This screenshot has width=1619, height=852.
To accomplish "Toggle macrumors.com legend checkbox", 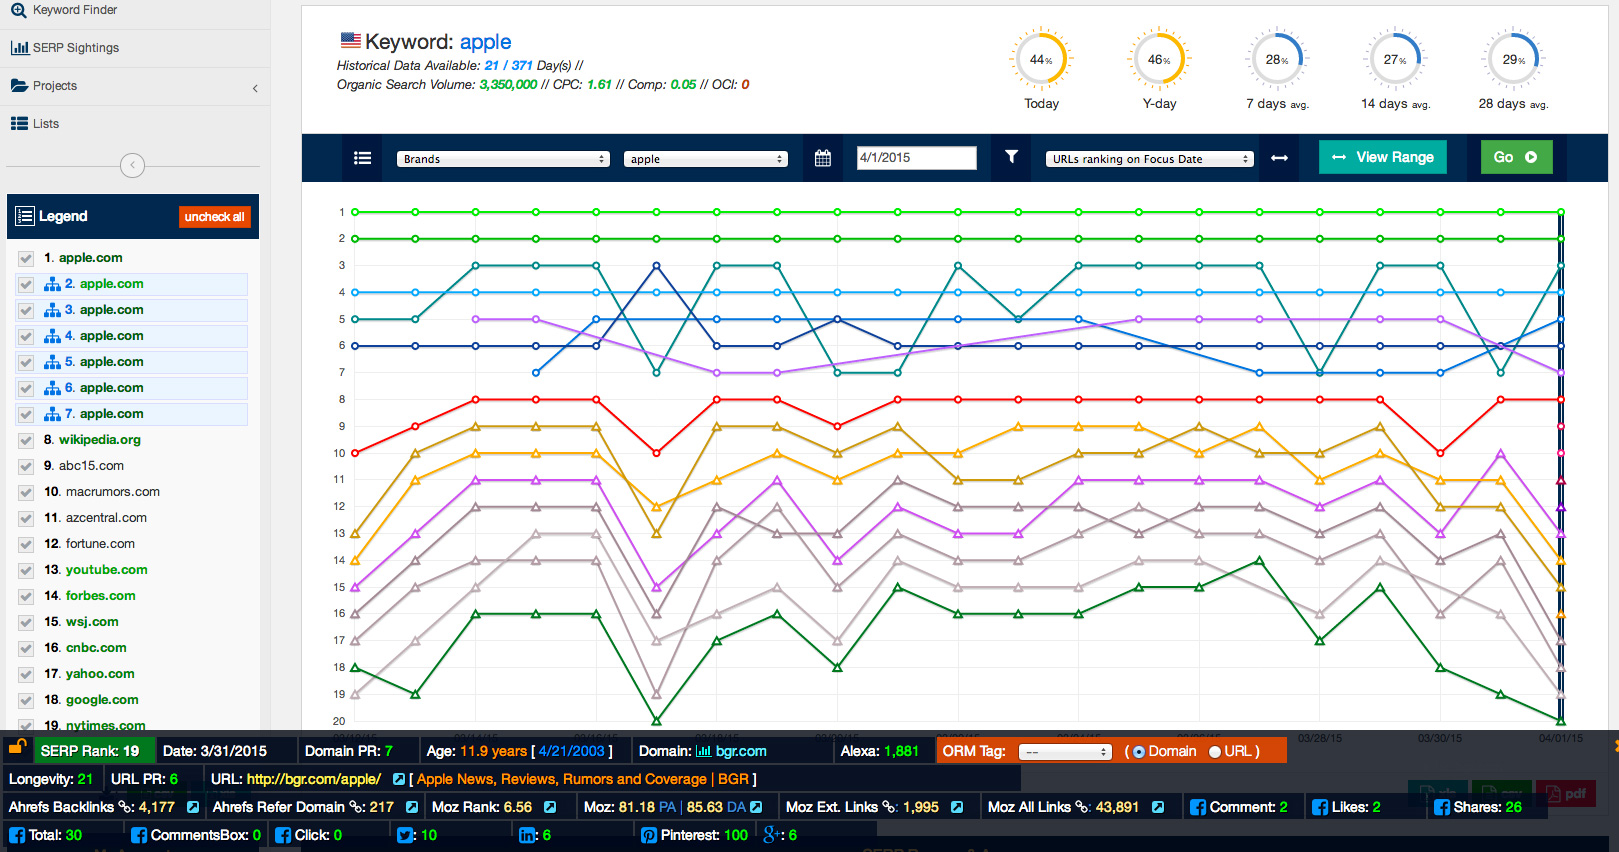I will pyautogui.click(x=26, y=492).
